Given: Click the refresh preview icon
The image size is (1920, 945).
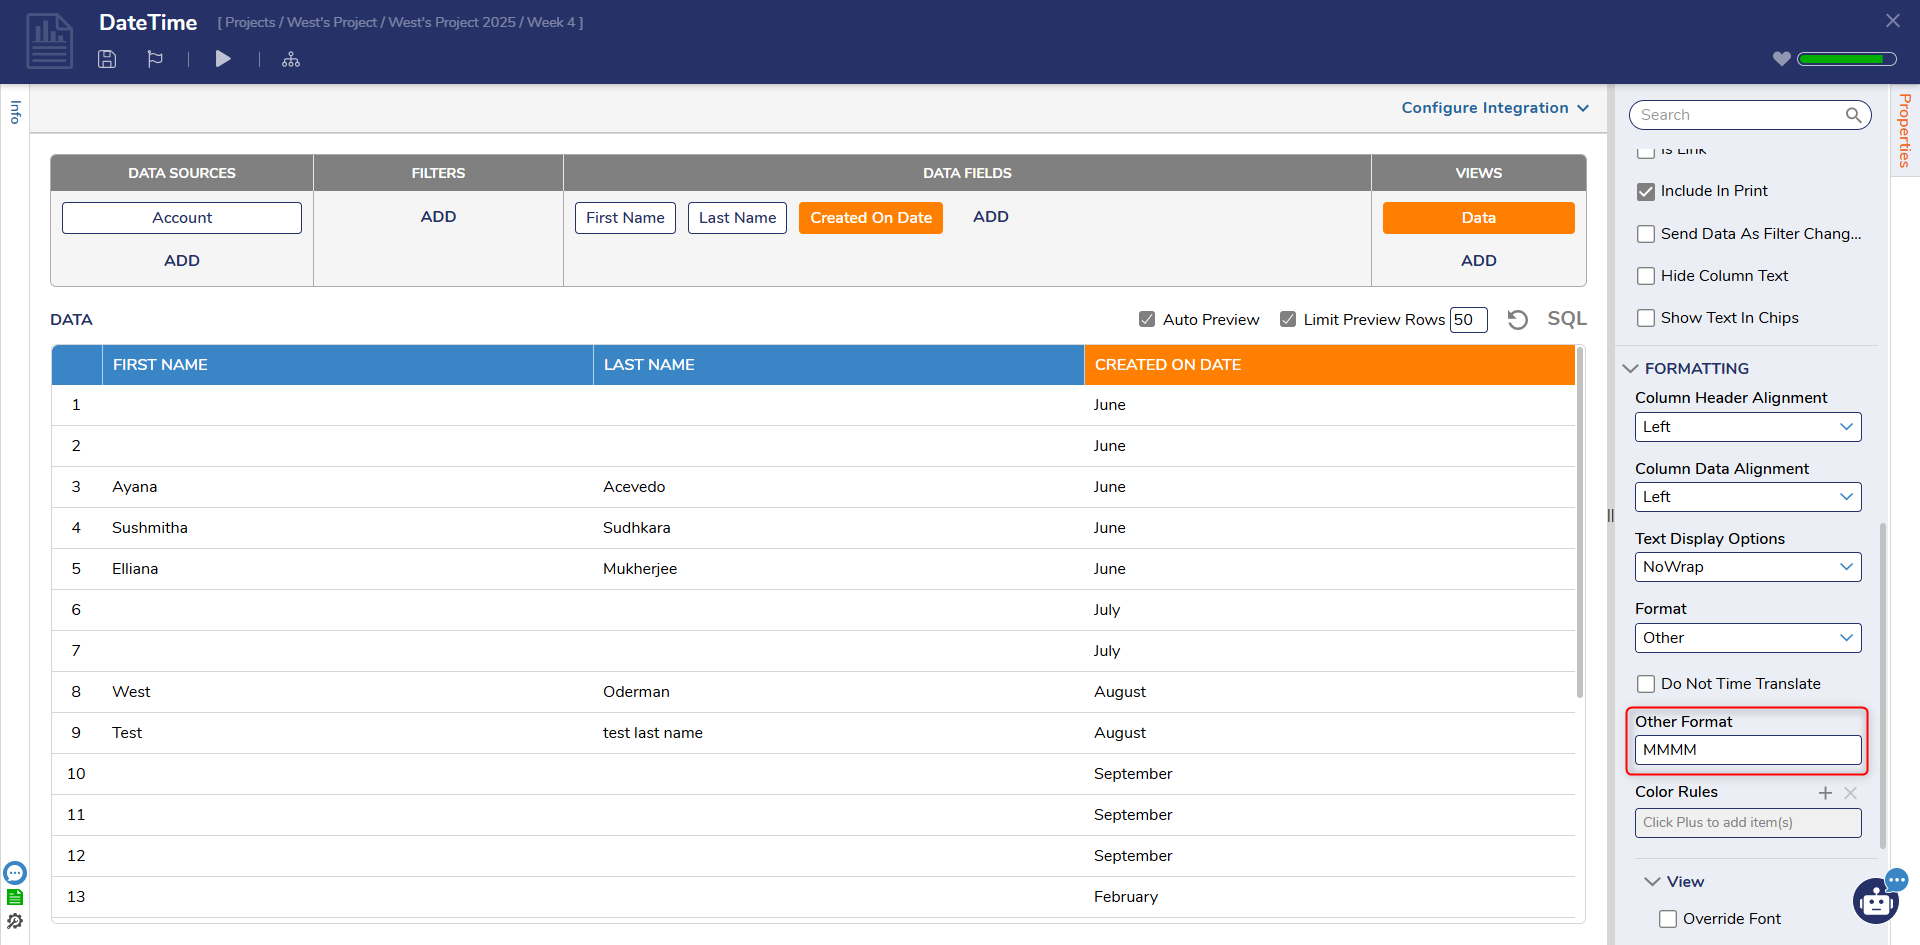Looking at the screenshot, I should [1517, 320].
